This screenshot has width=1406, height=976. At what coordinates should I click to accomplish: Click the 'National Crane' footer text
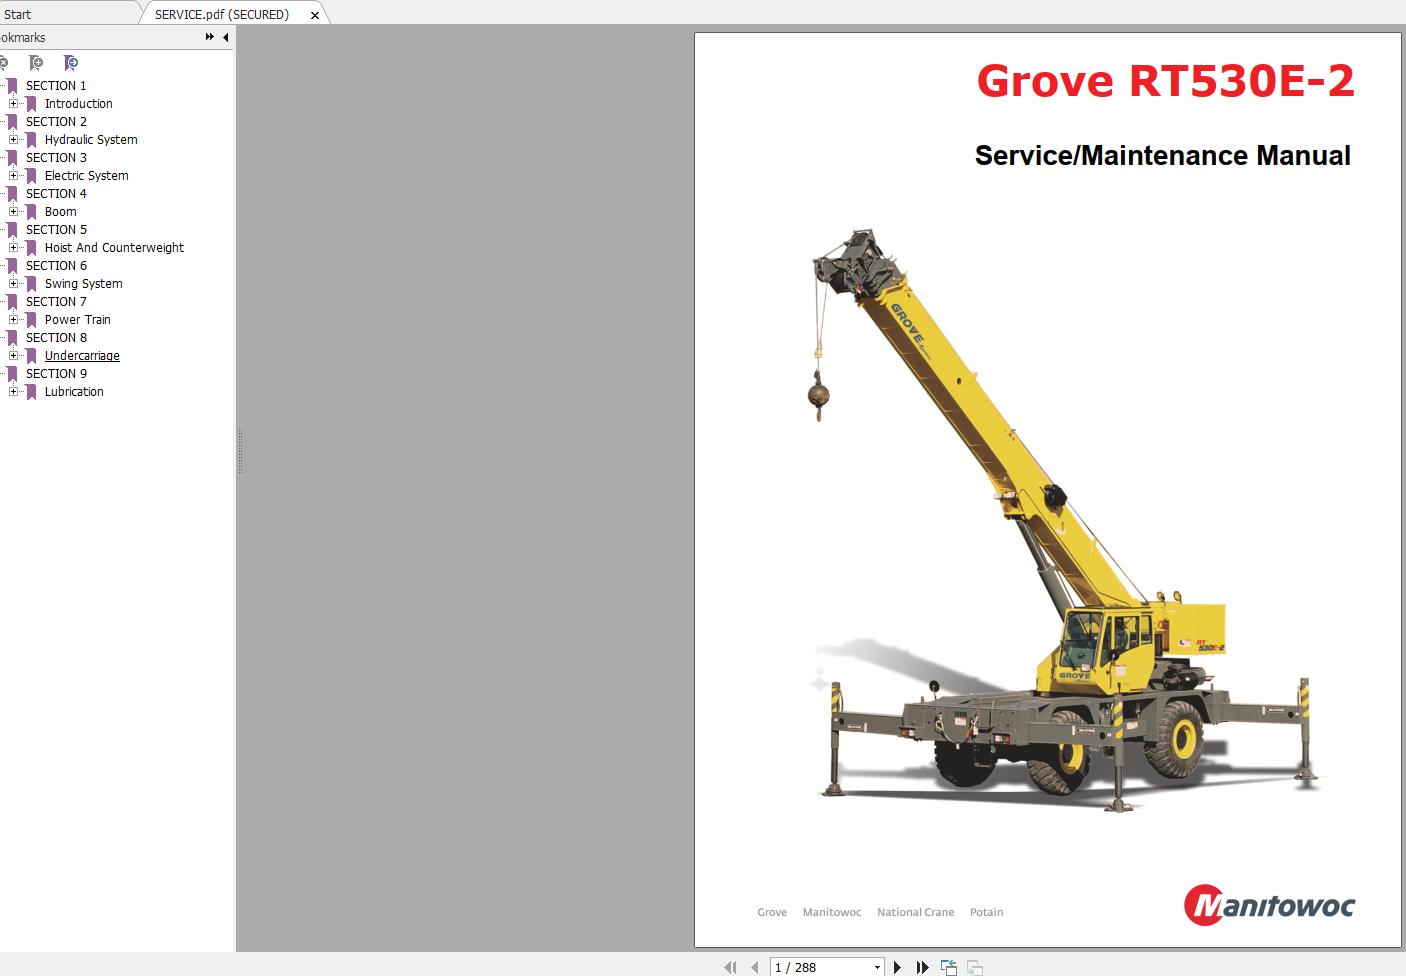pos(915,912)
